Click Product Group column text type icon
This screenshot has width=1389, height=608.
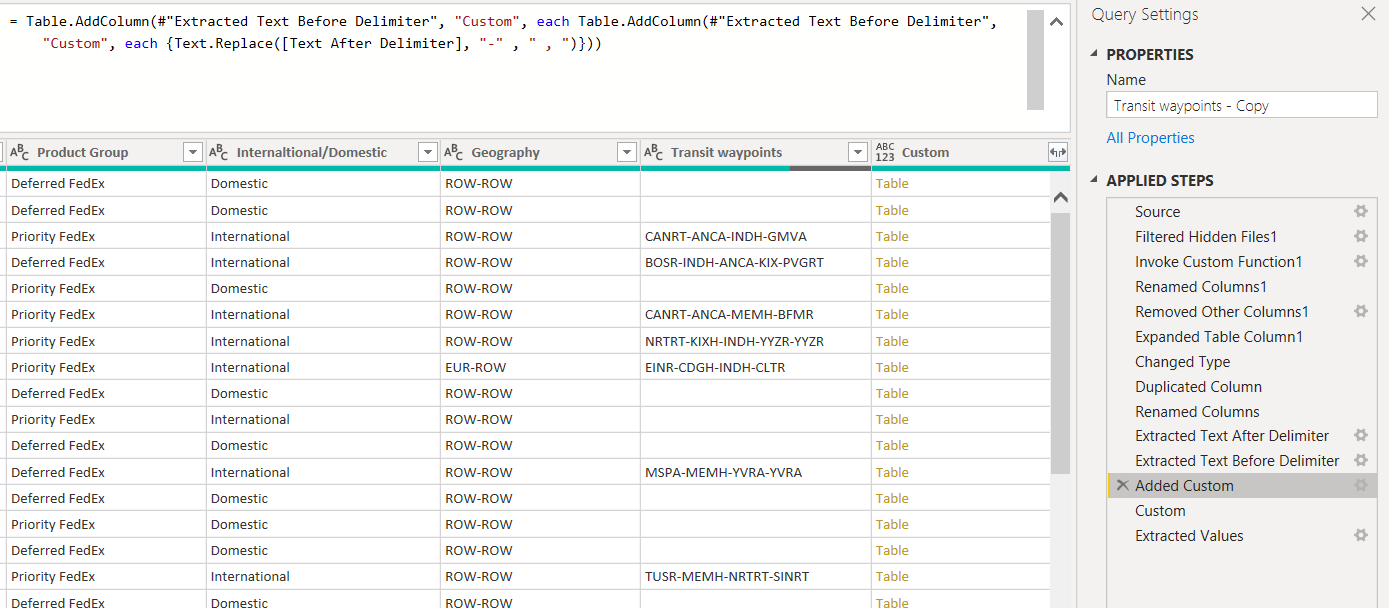pos(20,152)
